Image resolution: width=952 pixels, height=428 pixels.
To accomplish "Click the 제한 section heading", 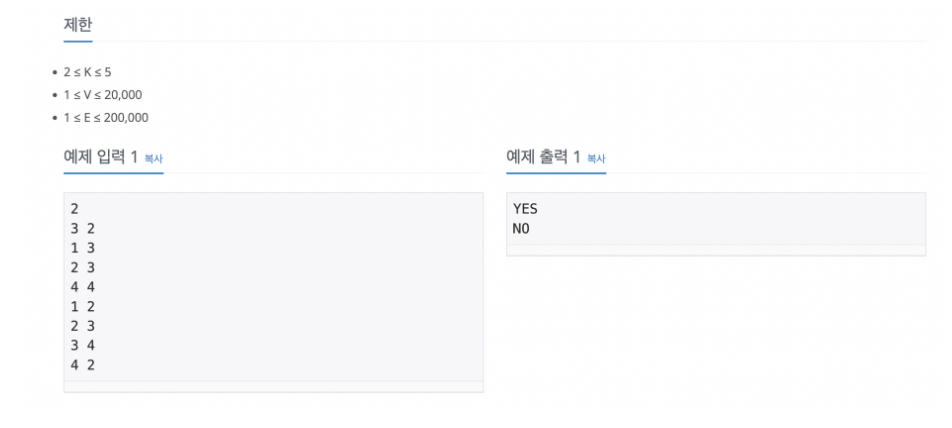I will (78, 25).
